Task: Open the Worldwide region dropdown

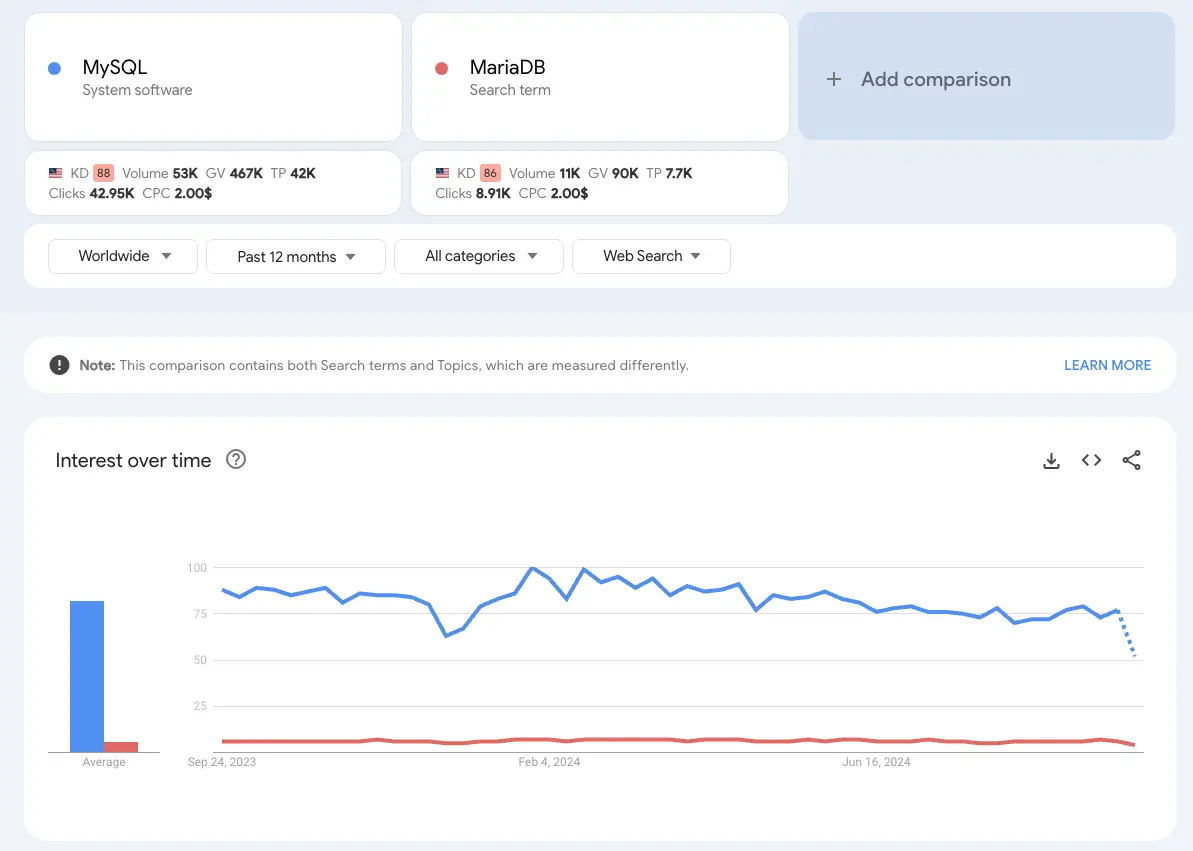Action: tap(122, 256)
